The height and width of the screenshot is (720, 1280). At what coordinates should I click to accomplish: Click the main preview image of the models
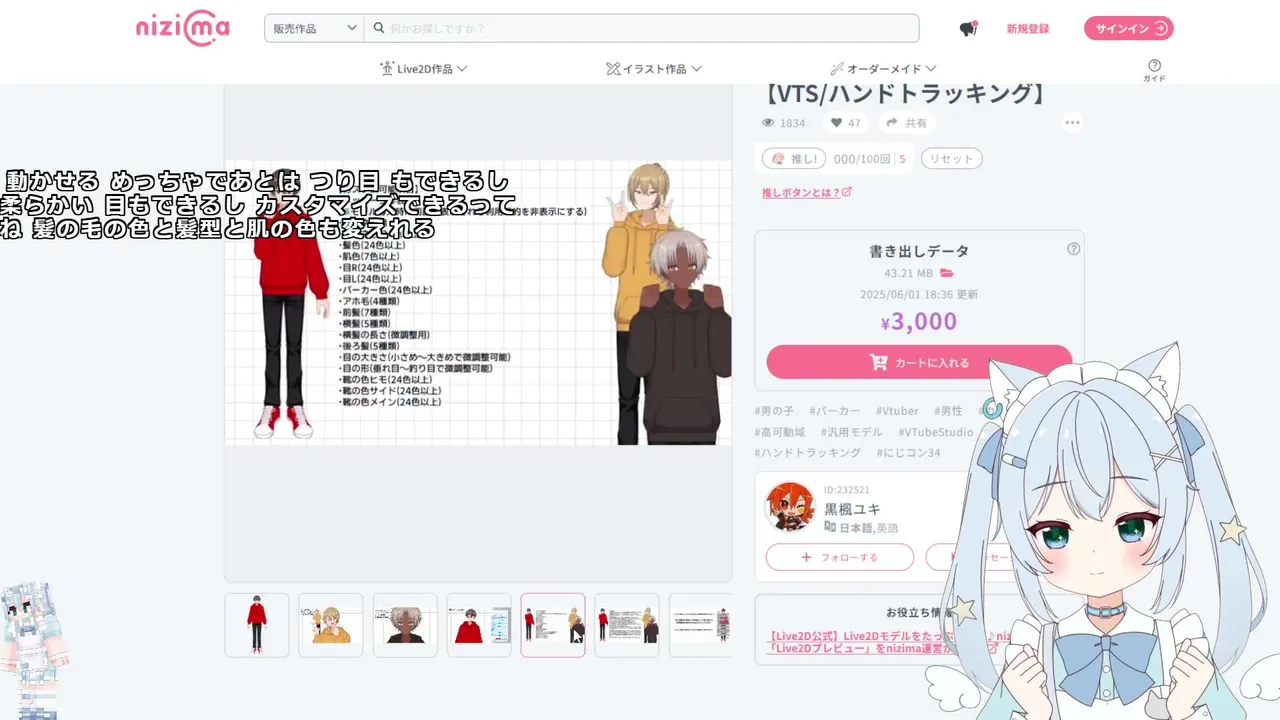tap(478, 302)
